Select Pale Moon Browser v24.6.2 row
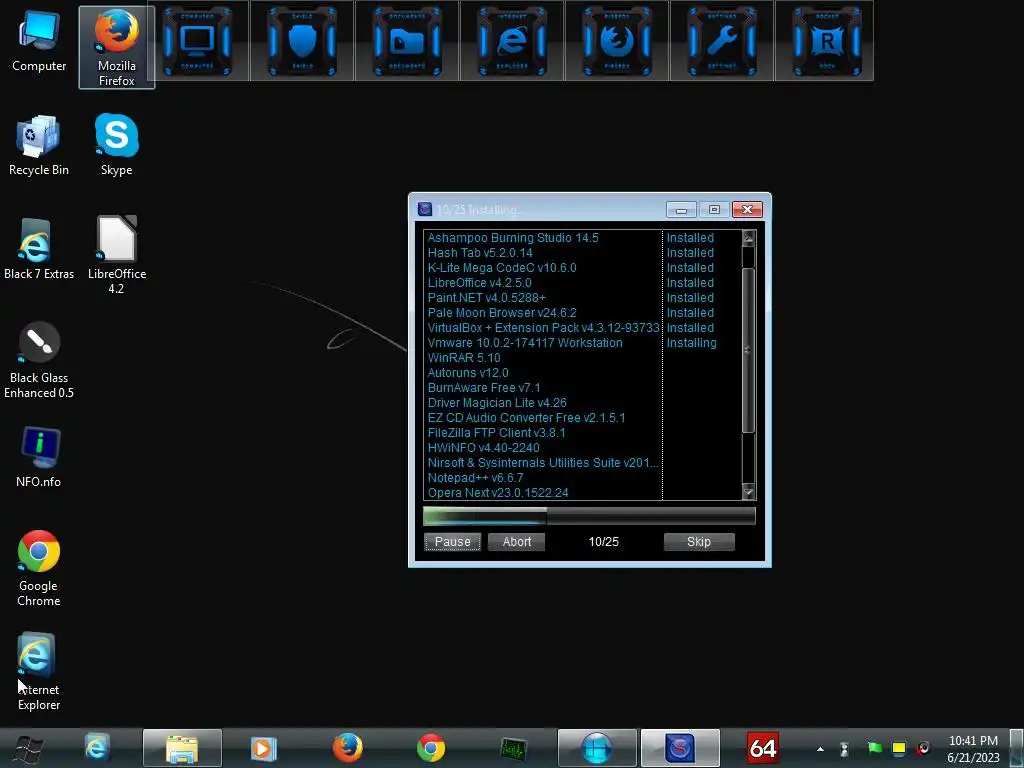 click(502, 313)
